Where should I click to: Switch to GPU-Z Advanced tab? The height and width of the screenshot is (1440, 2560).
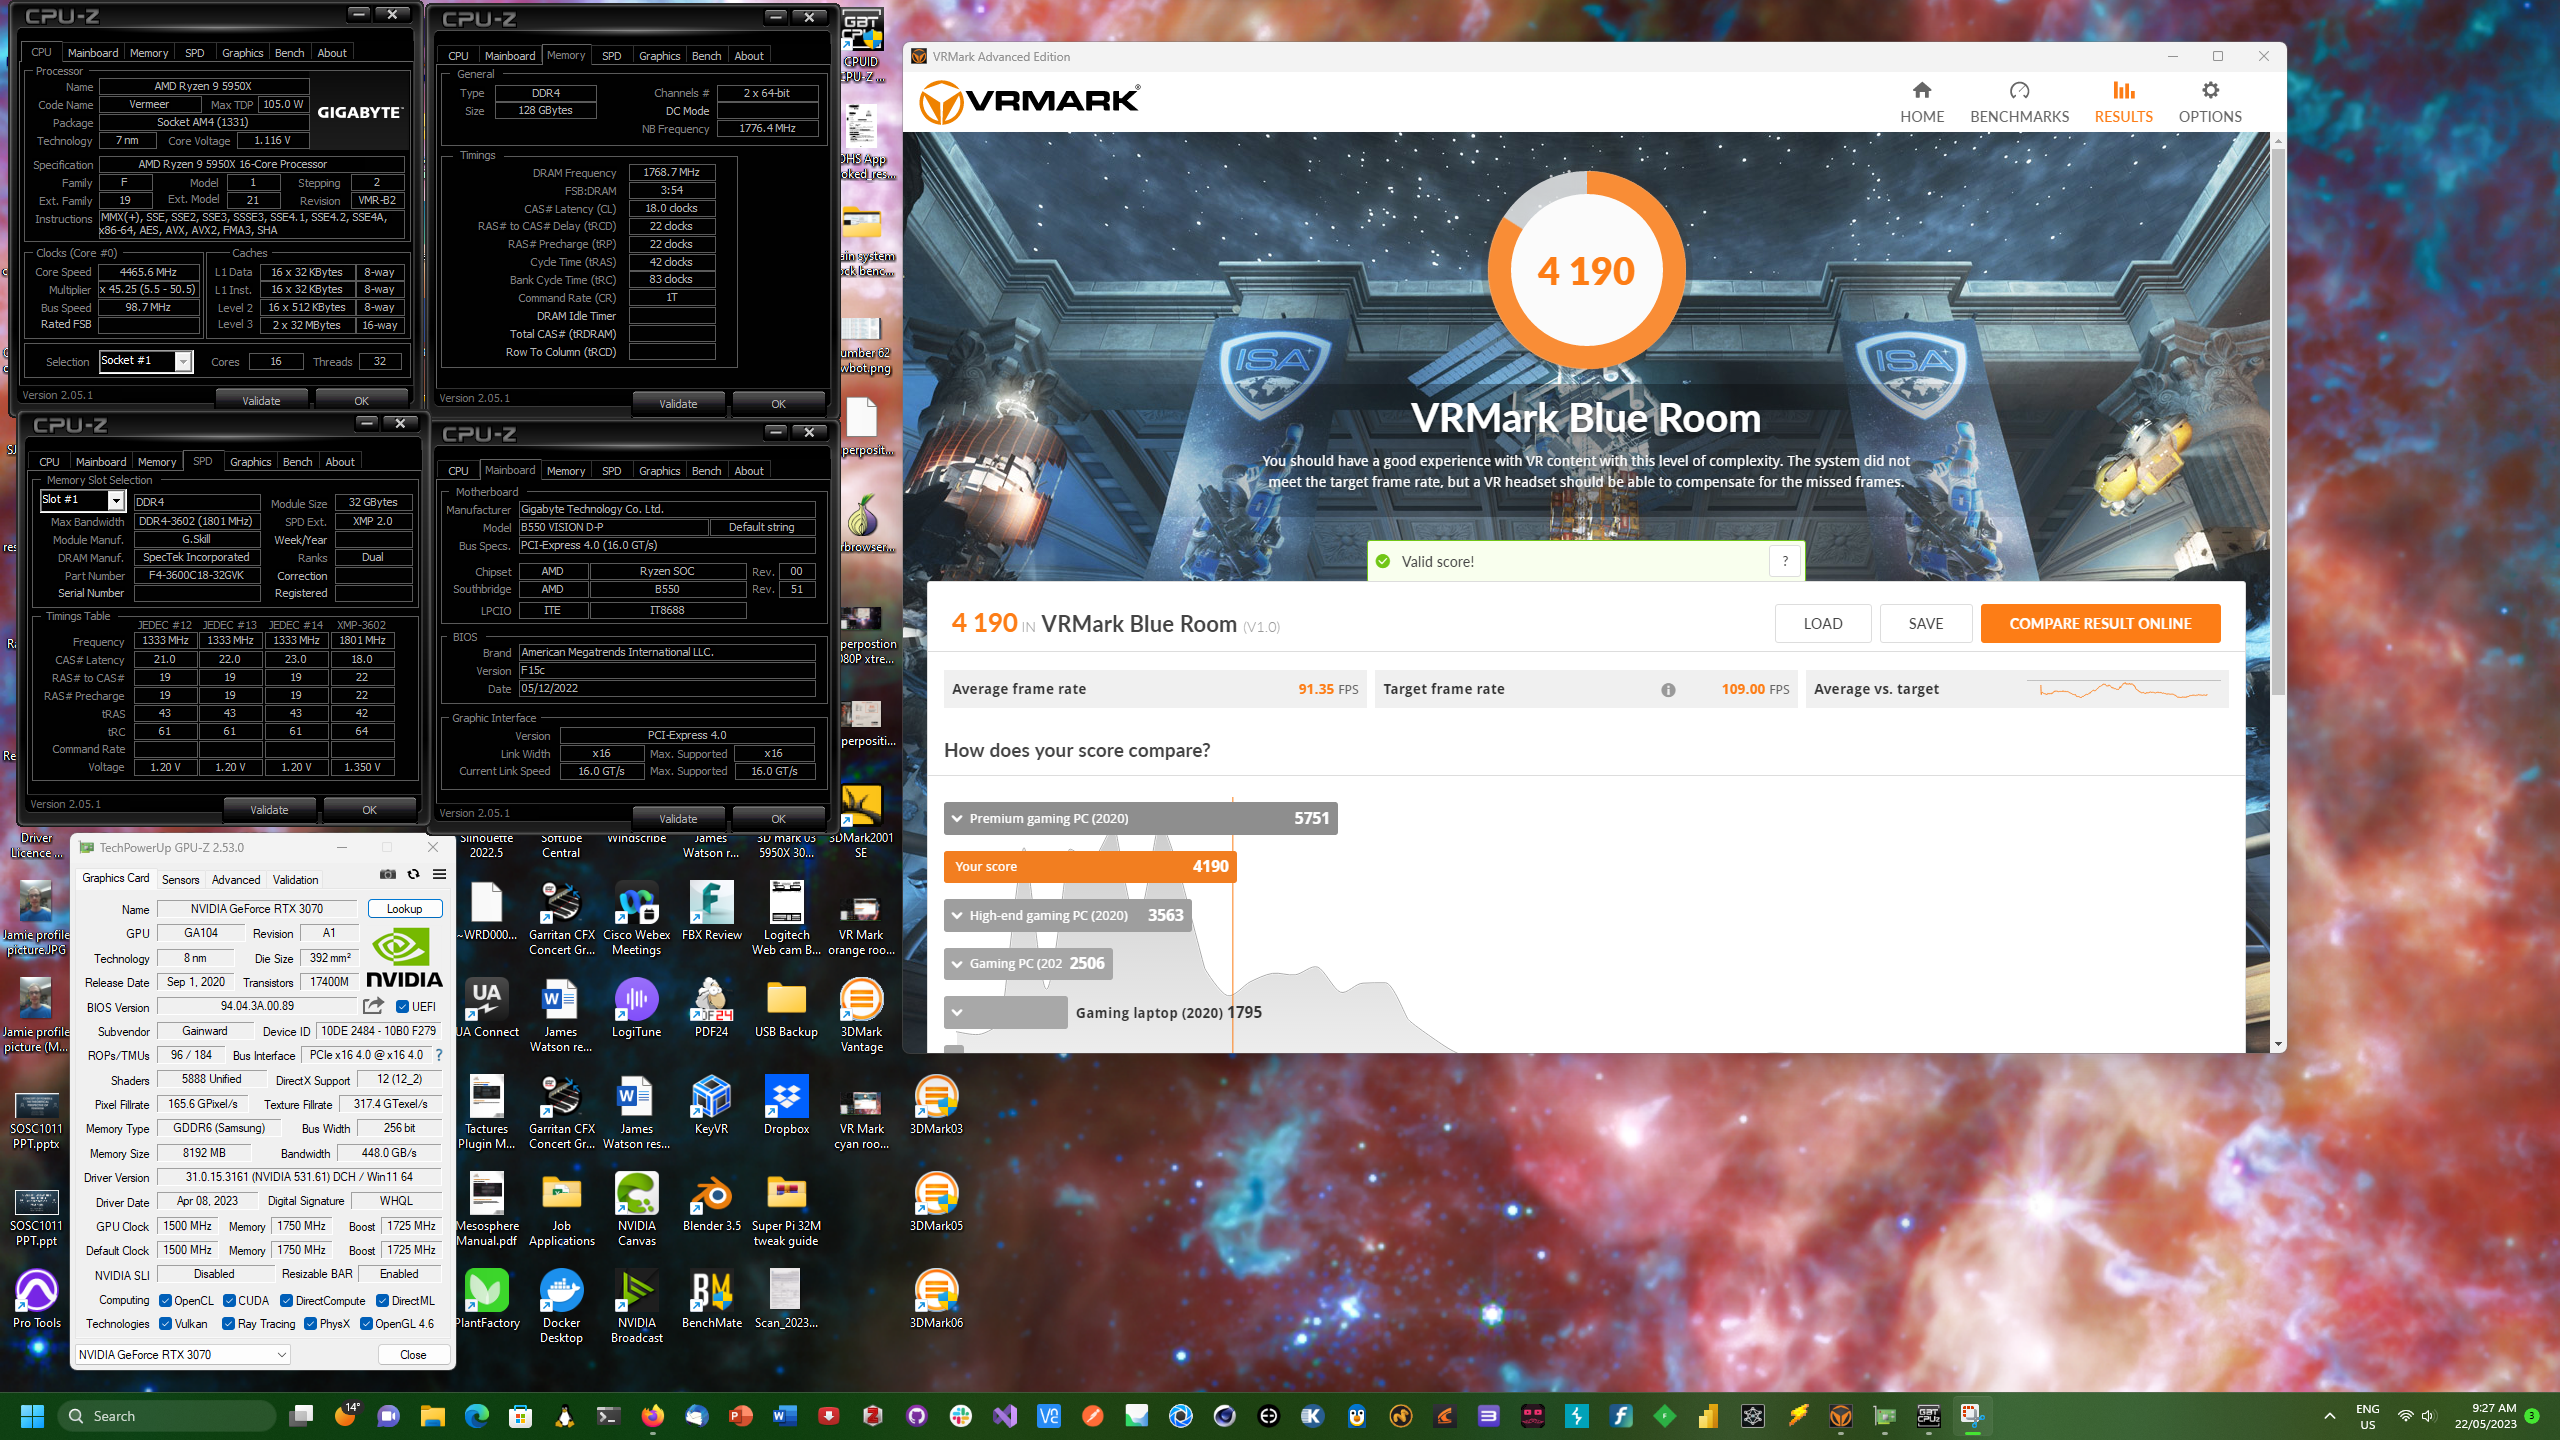[x=236, y=880]
